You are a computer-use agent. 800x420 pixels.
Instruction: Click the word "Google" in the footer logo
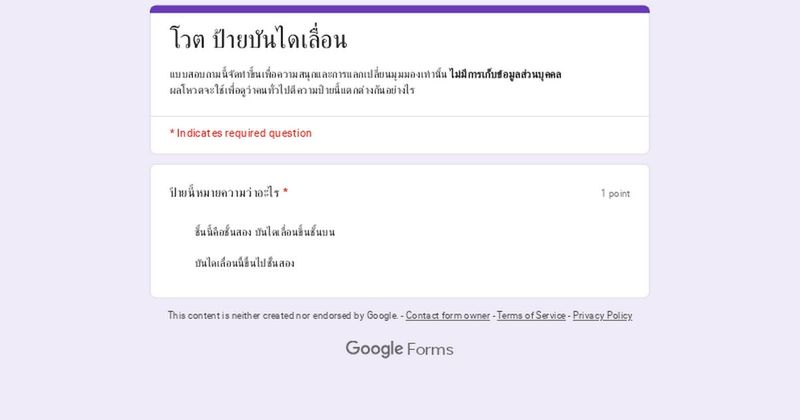pyautogui.click(x=374, y=349)
